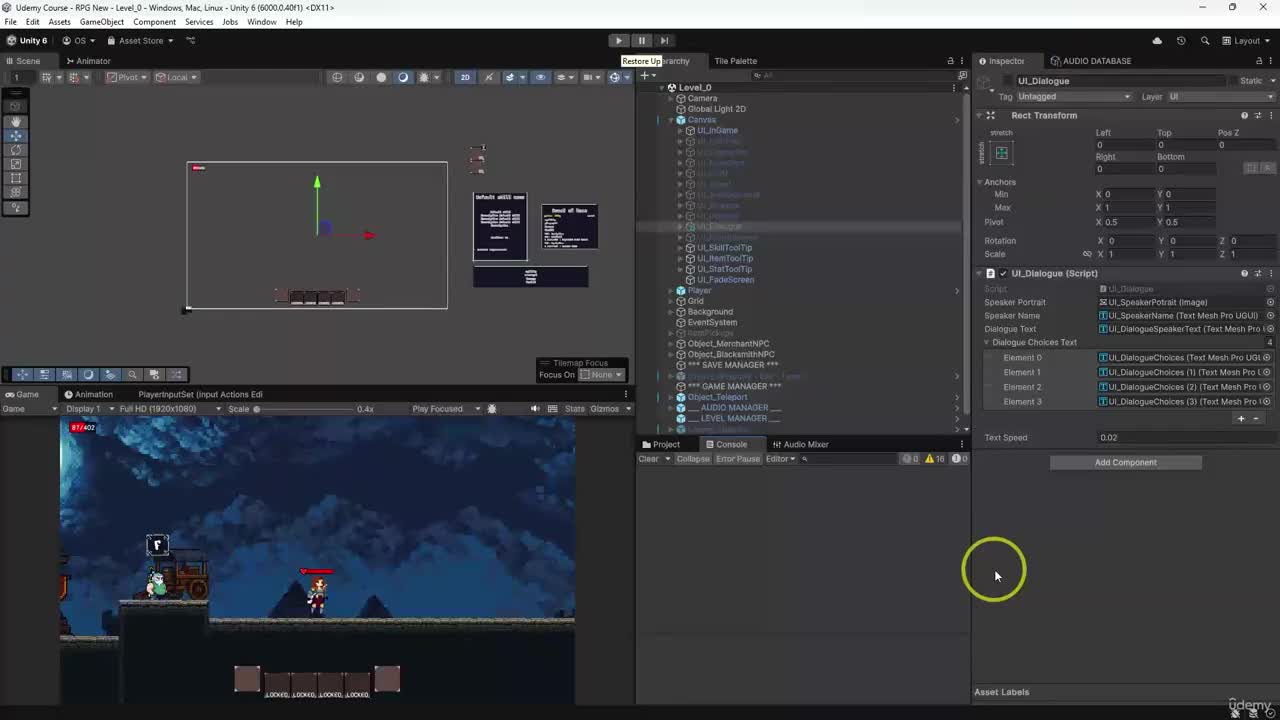Switch to the AUDIO DATABASE tab
1280x720 pixels.
click(1090, 61)
